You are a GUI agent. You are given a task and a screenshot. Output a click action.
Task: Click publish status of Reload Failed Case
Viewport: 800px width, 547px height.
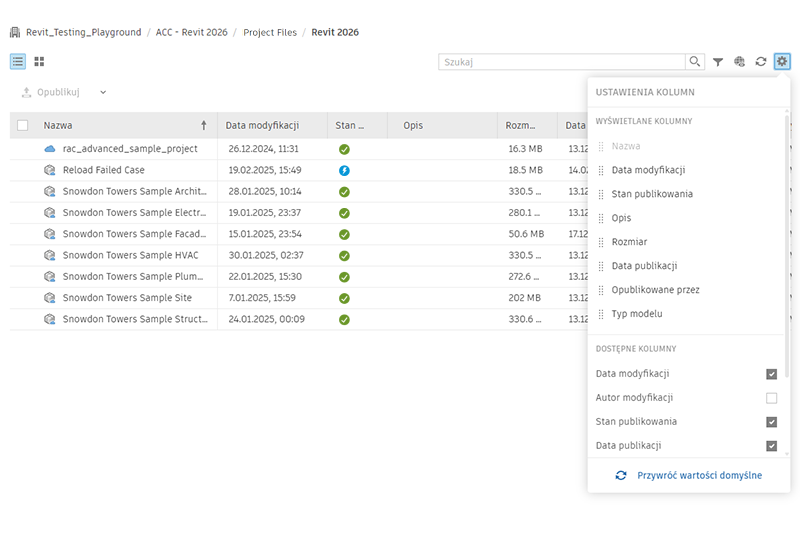point(344,170)
